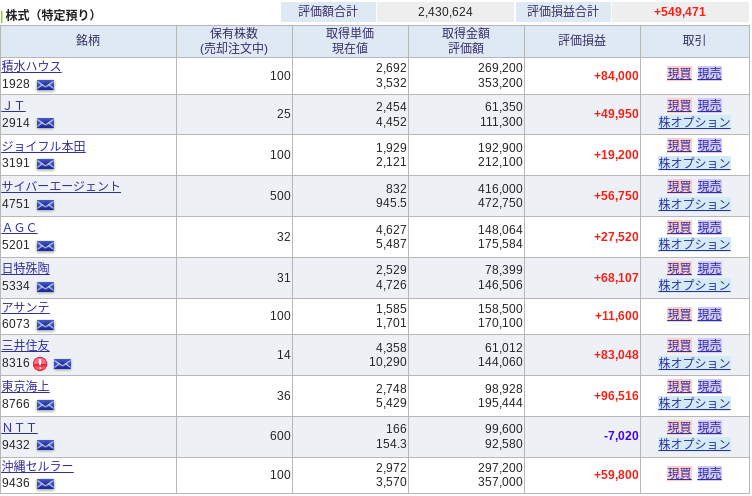Click 現買 for サイバーエージェント
752x496 pixels.
(679, 187)
